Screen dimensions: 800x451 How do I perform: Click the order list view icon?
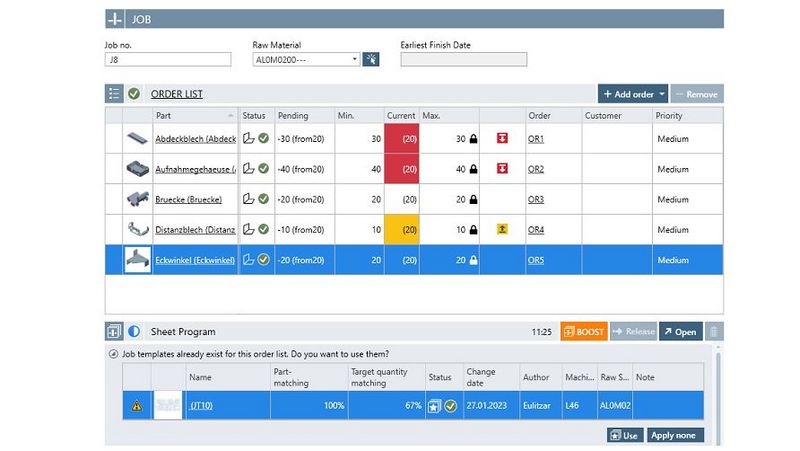point(114,94)
